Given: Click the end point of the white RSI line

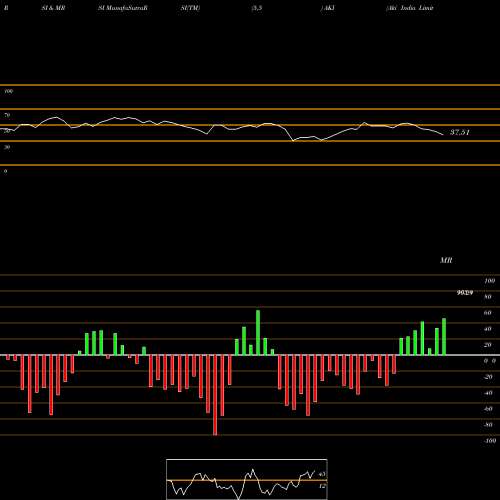Looking at the screenshot, I should (x=443, y=134).
